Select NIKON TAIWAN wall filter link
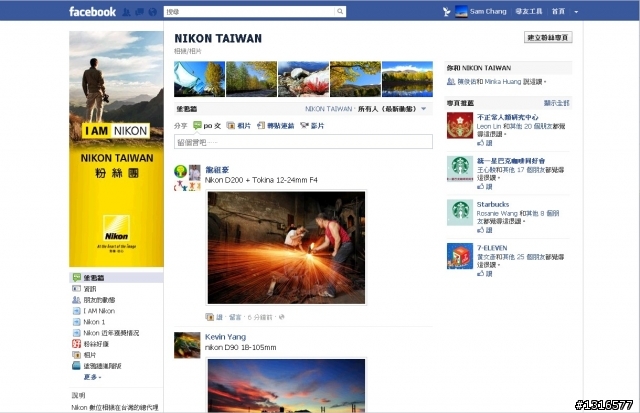Image resolution: width=640 pixels, height=413 pixels. (329, 109)
